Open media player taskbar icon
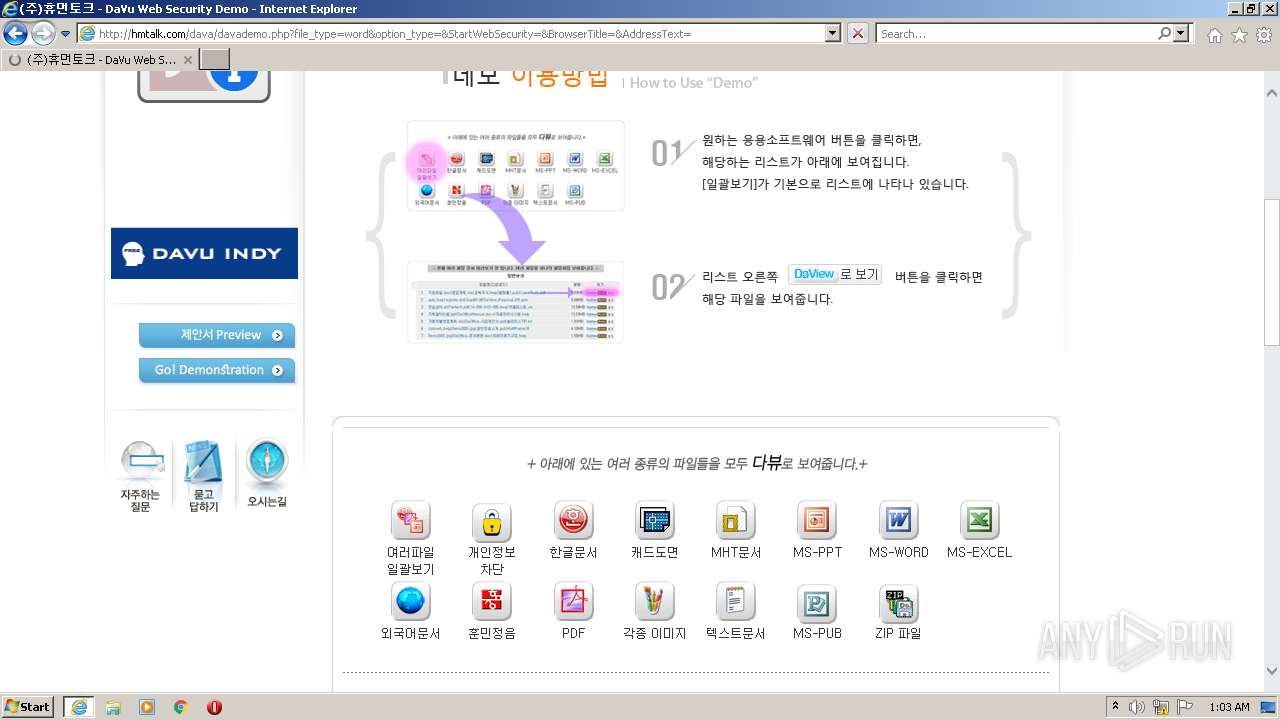This screenshot has height=720, width=1280. coord(147,706)
